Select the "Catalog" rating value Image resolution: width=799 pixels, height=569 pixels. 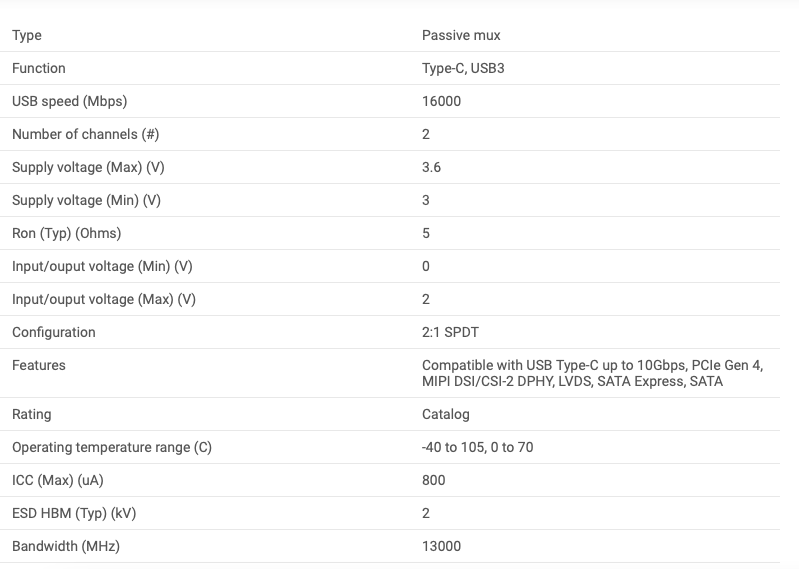tap(445, 414)
